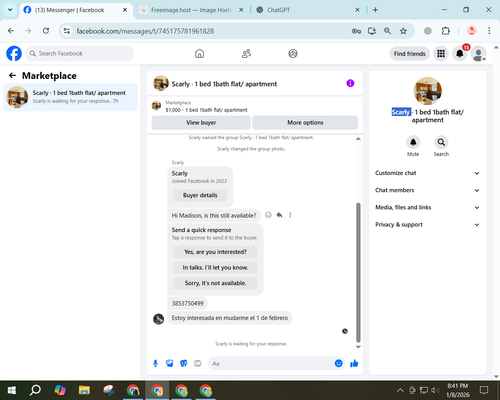Click the chat scrollbar thumb
This screenshot has height=400, width=500.
point(358,272)
